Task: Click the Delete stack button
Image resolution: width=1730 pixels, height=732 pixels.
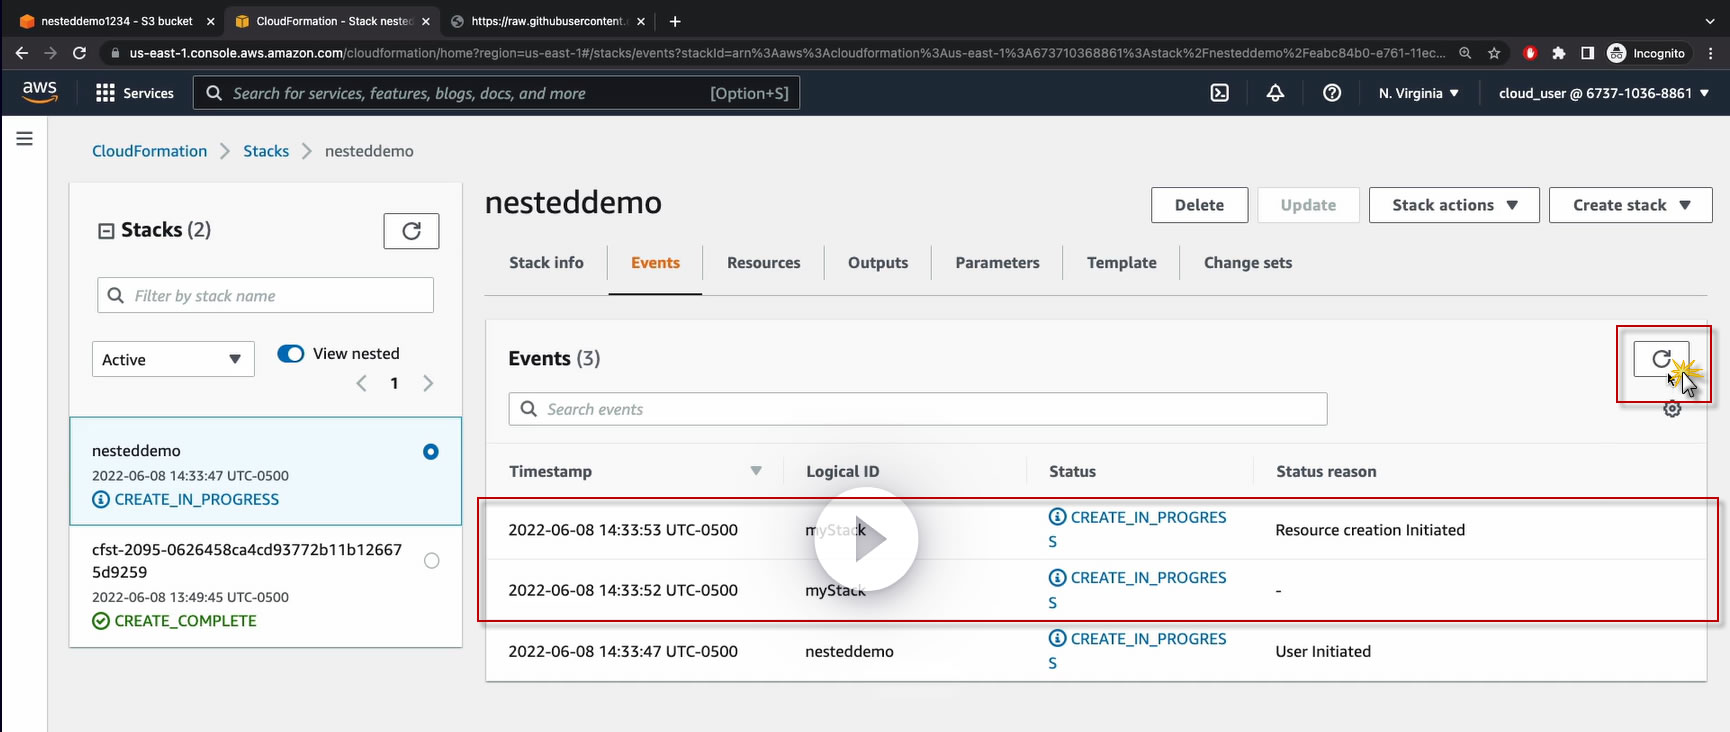Action: 1199,205
